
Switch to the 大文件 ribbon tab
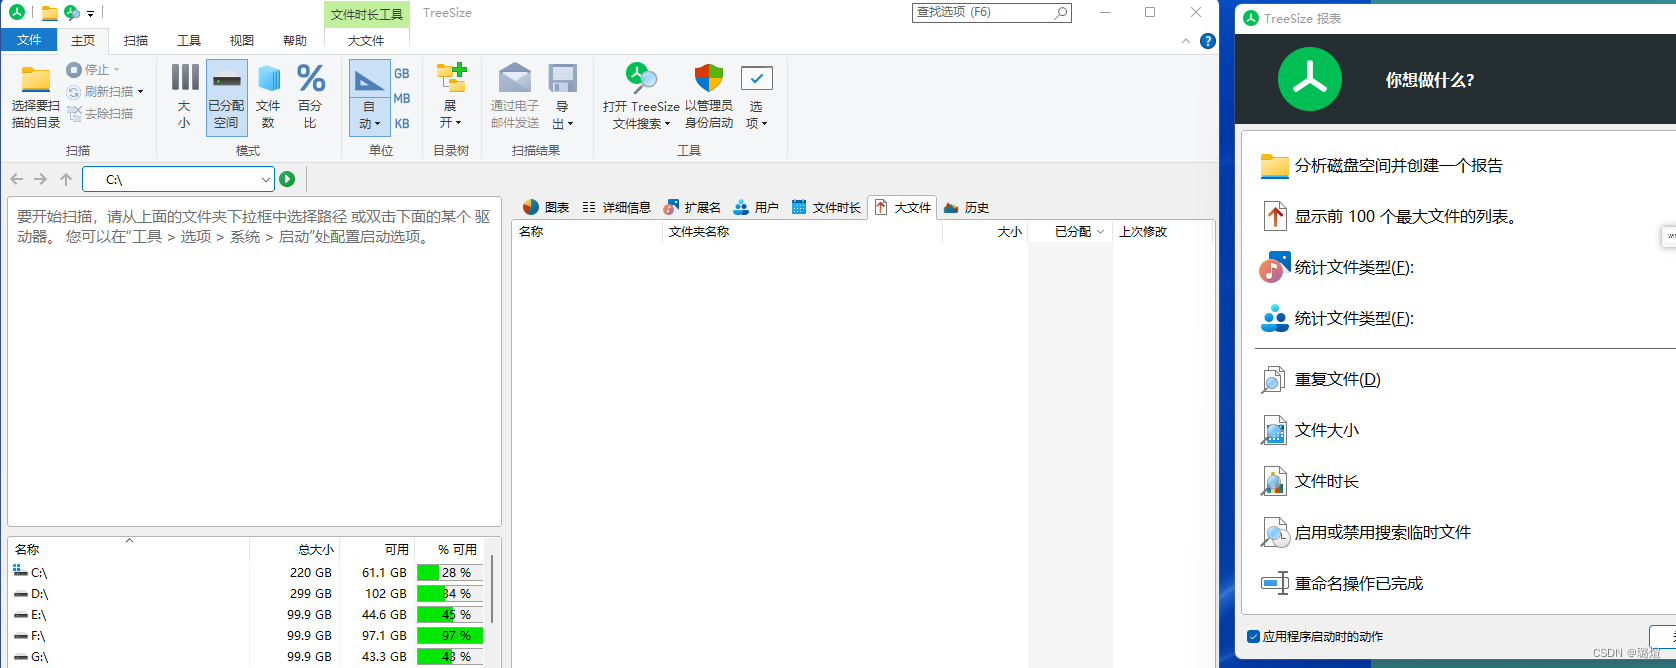click(366, 41)
